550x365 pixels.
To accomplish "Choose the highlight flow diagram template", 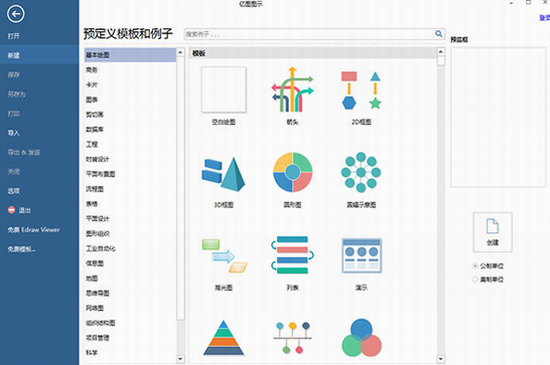I will 224,256.
